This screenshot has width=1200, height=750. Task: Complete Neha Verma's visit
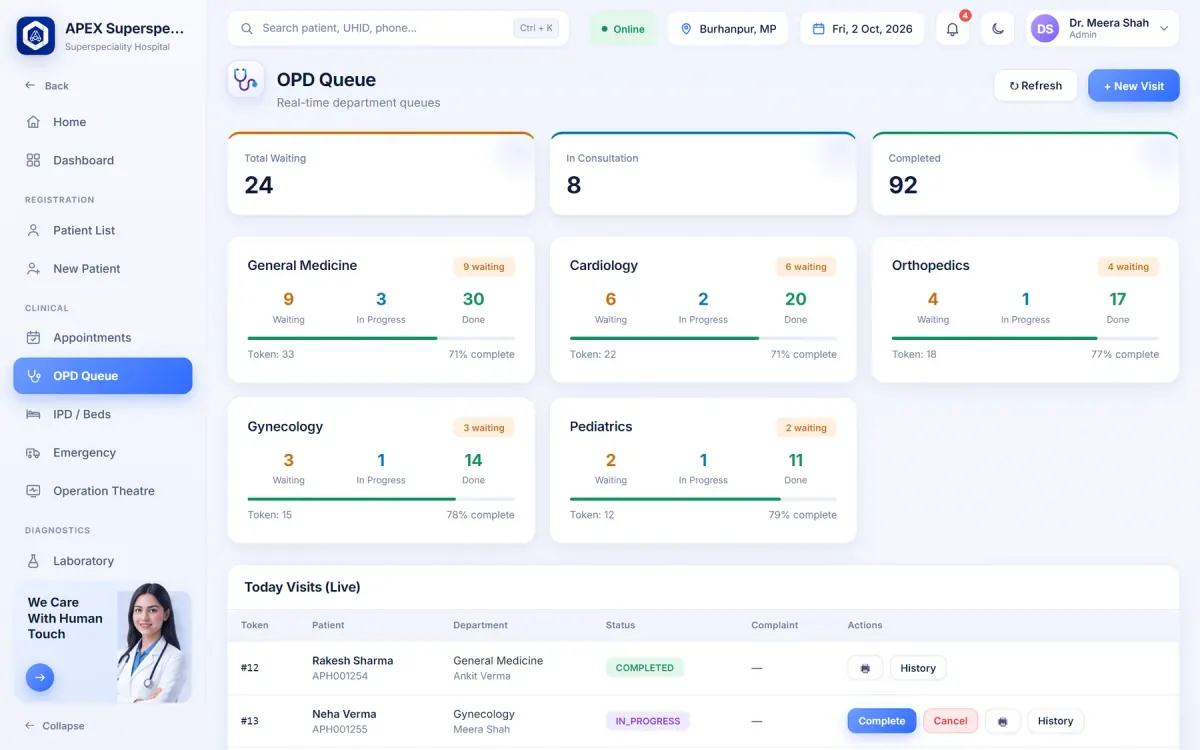click(x=881, y=721)
